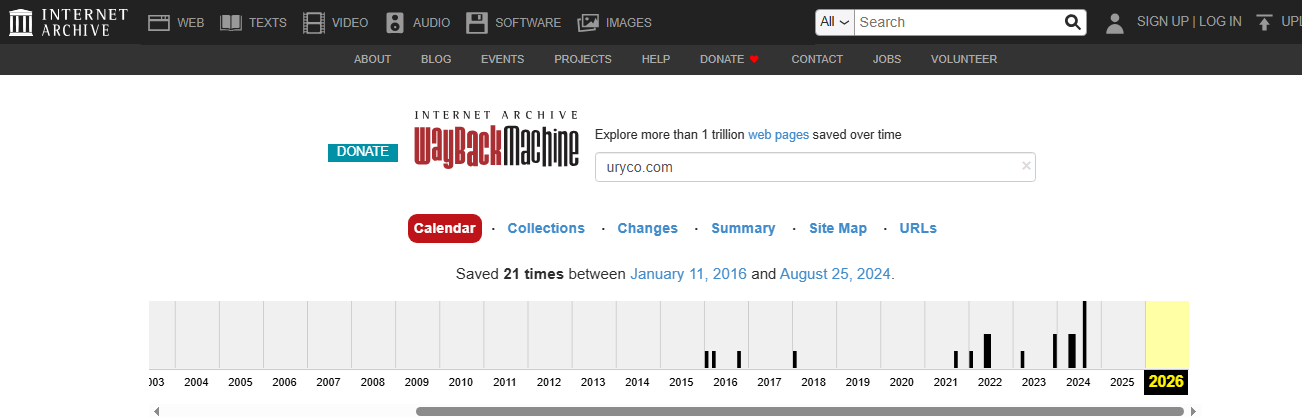The width and height of the screenshot is (1302, 417).
Task: Open Projects in the nav bar
Action: (583, 59)
